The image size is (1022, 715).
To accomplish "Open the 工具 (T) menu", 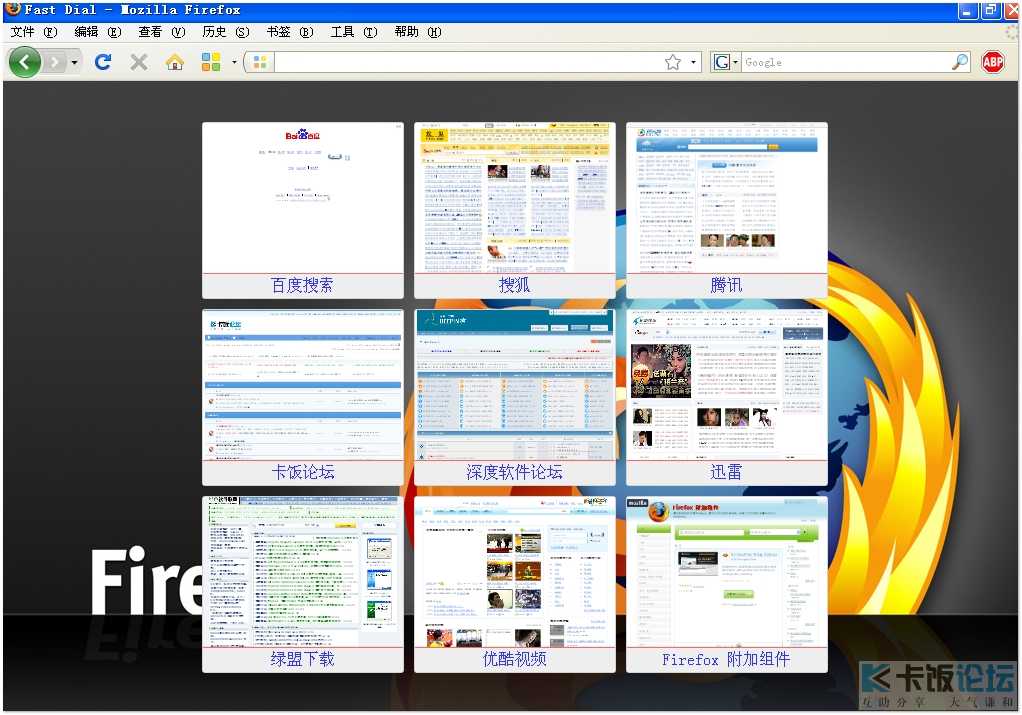I will [354, 32].
